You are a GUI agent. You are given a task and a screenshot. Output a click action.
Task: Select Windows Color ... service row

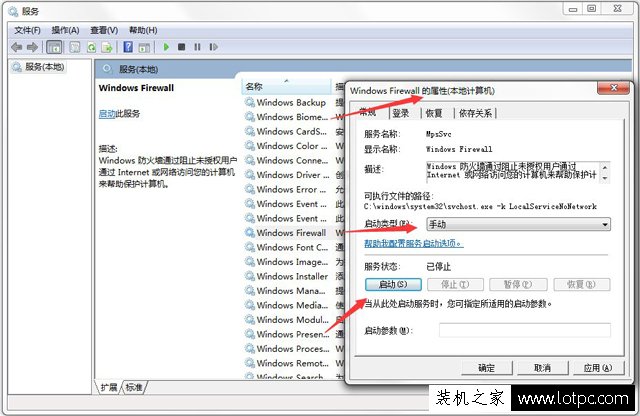(291, 146)
